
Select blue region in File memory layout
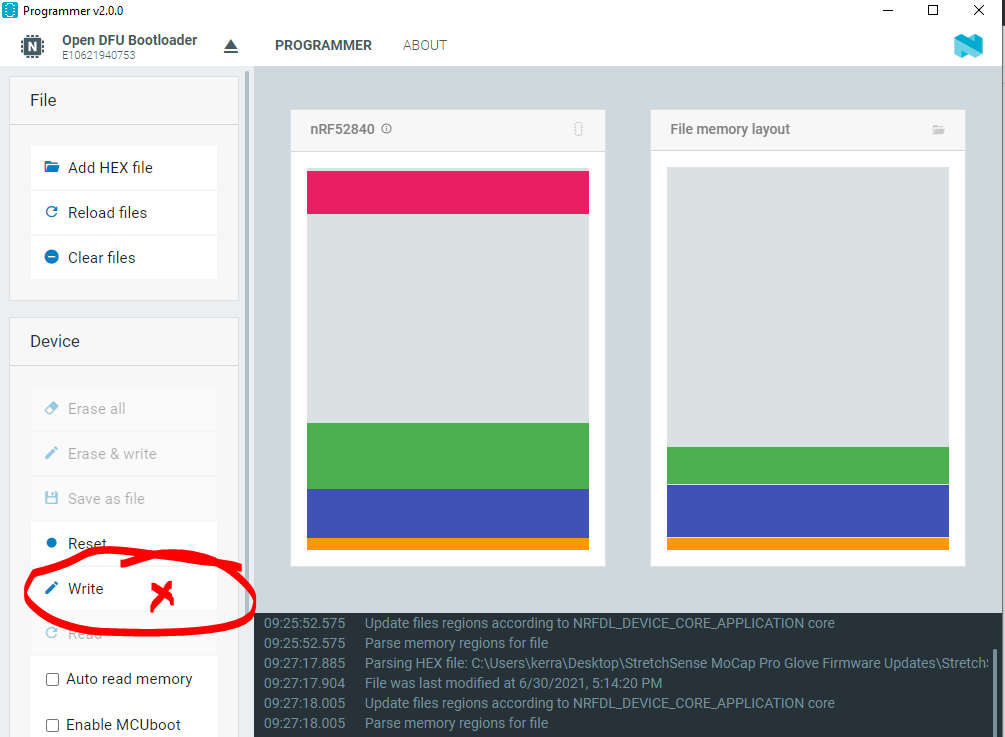[x=808, y=511]
